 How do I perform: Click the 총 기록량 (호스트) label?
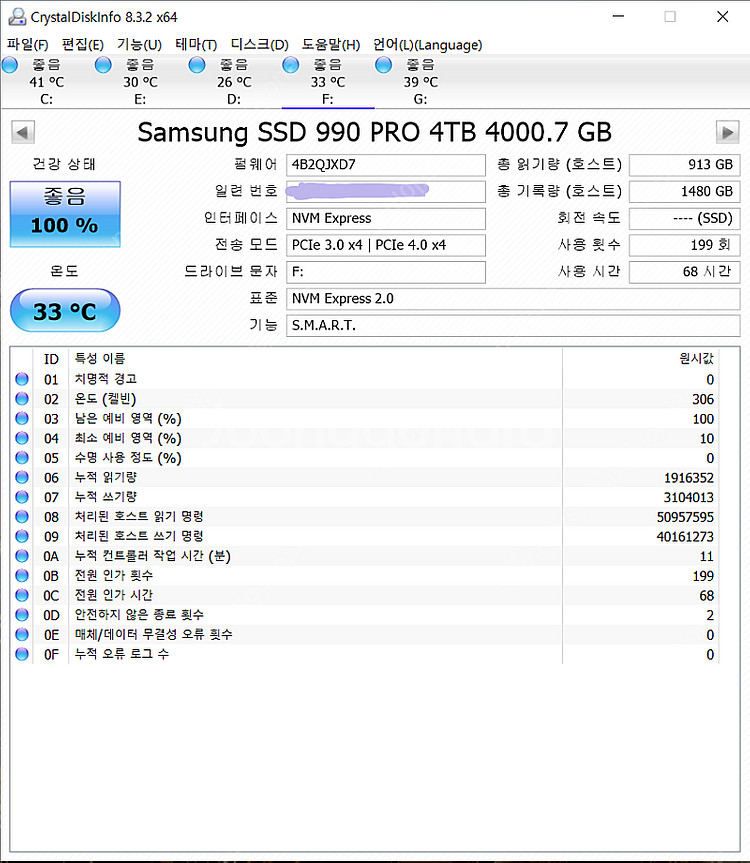coord(559,191)
